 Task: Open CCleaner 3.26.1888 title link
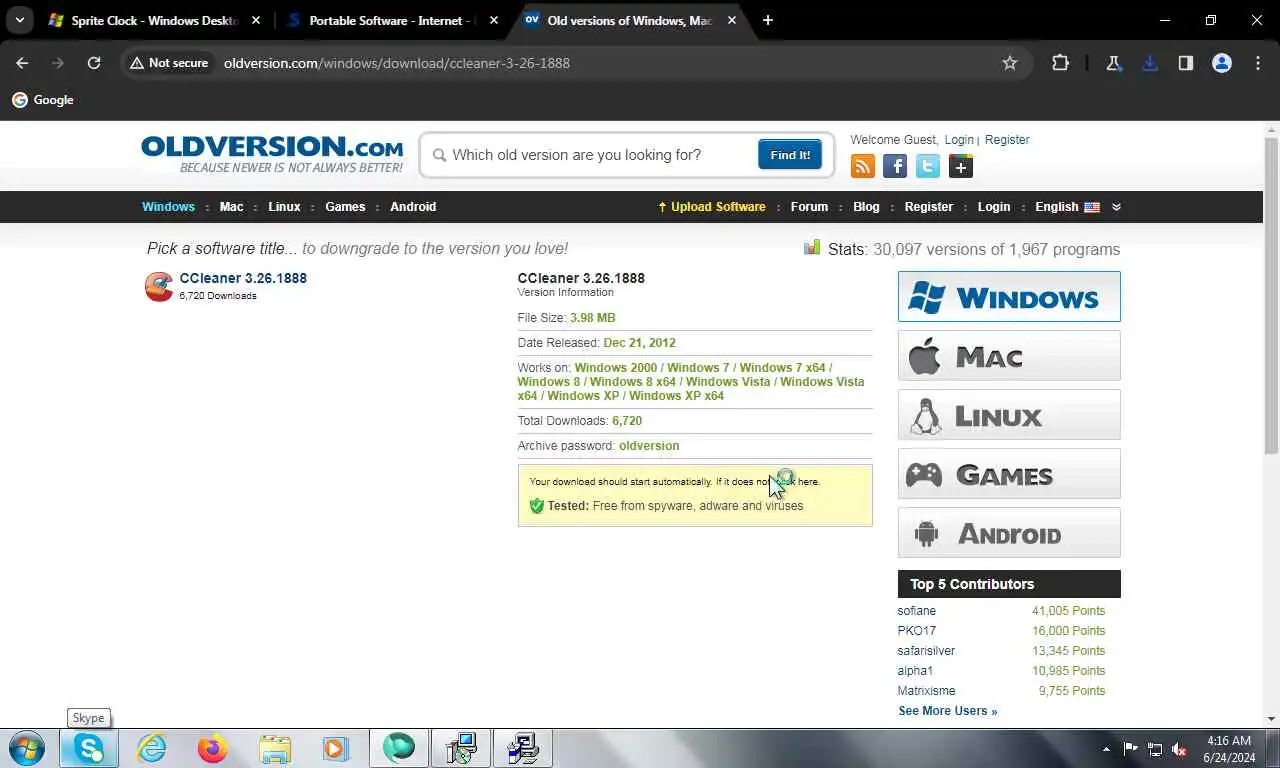[243, 278]
